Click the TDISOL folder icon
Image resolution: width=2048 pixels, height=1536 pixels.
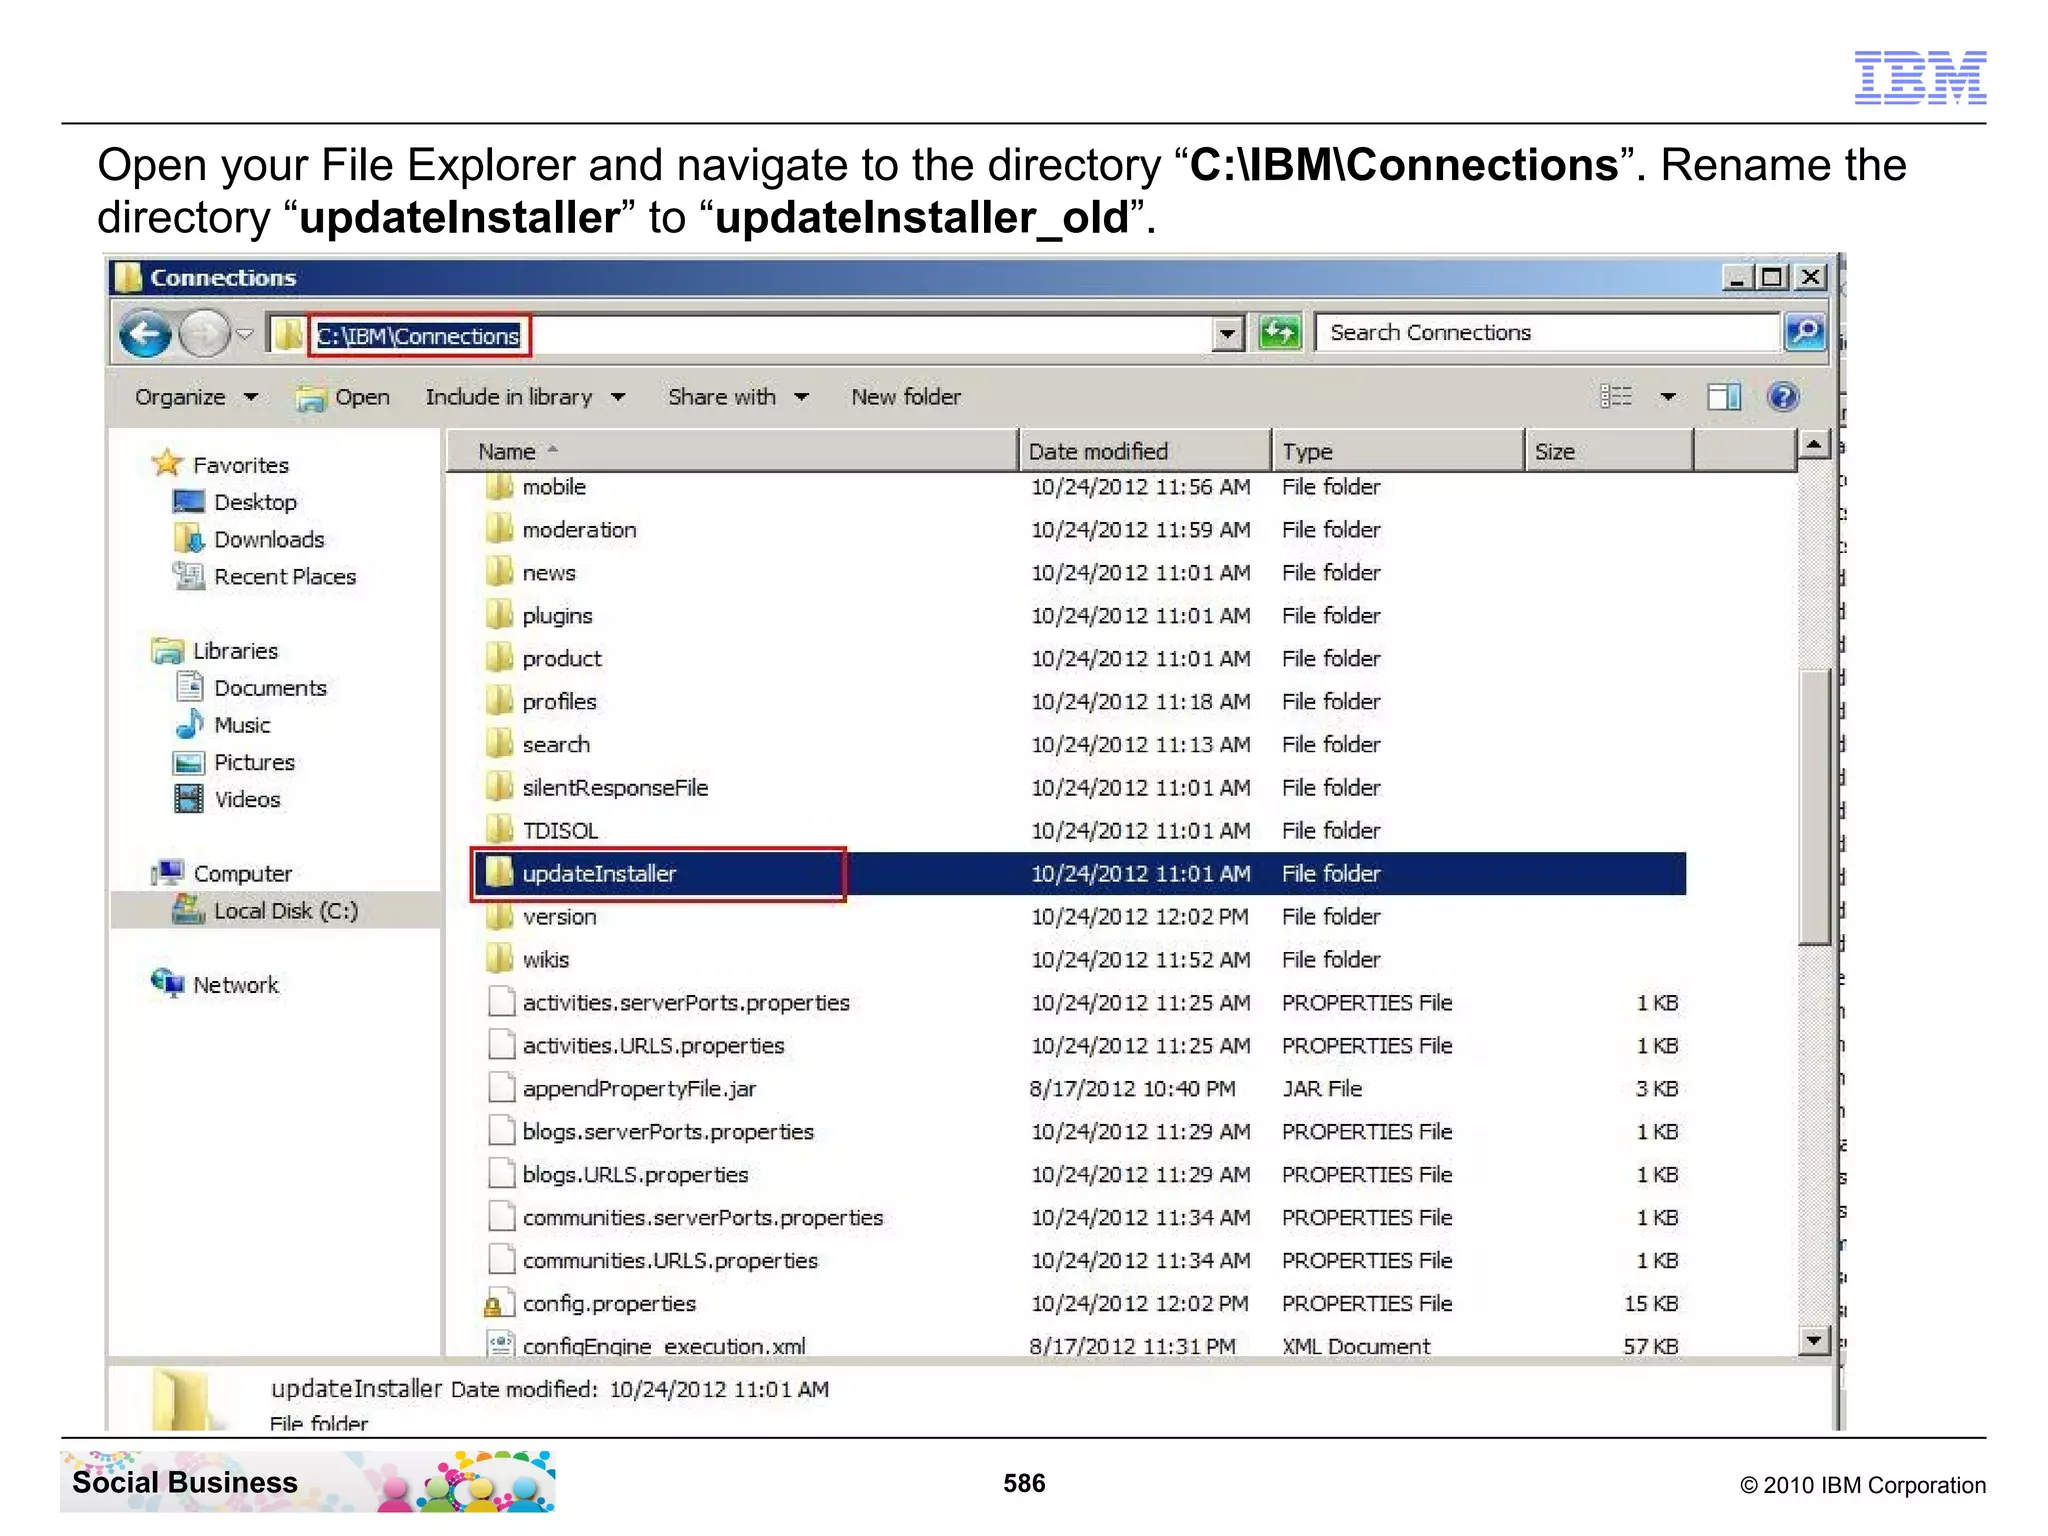coord(499,830)
